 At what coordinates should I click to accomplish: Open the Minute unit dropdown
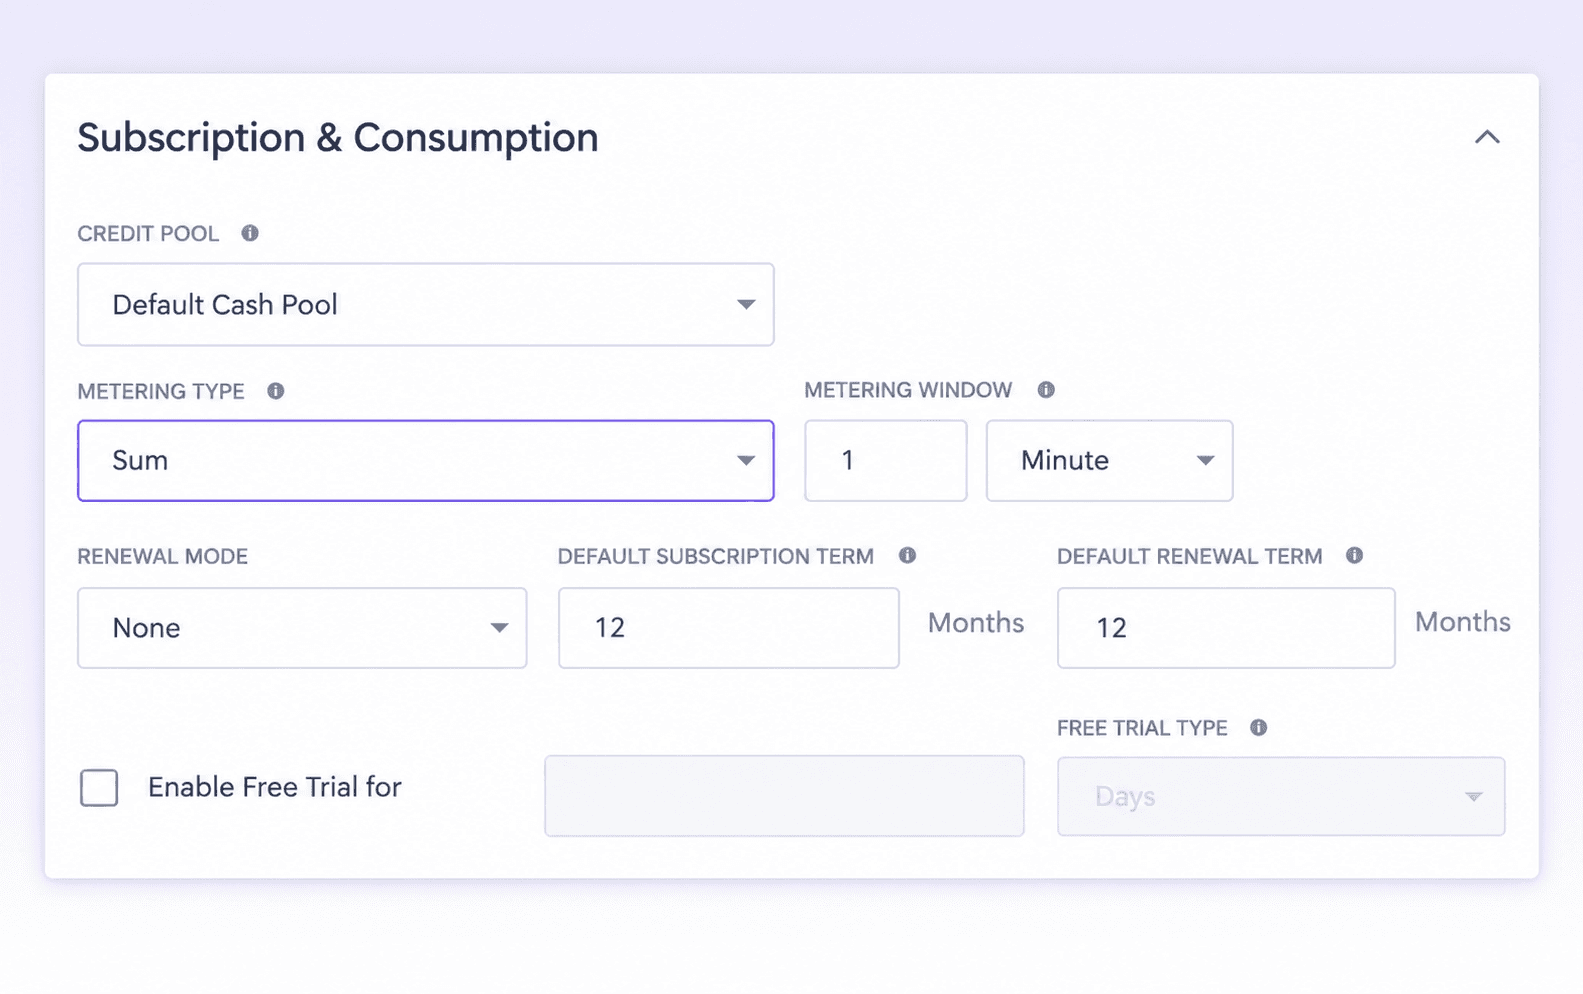pos(1110,461)
